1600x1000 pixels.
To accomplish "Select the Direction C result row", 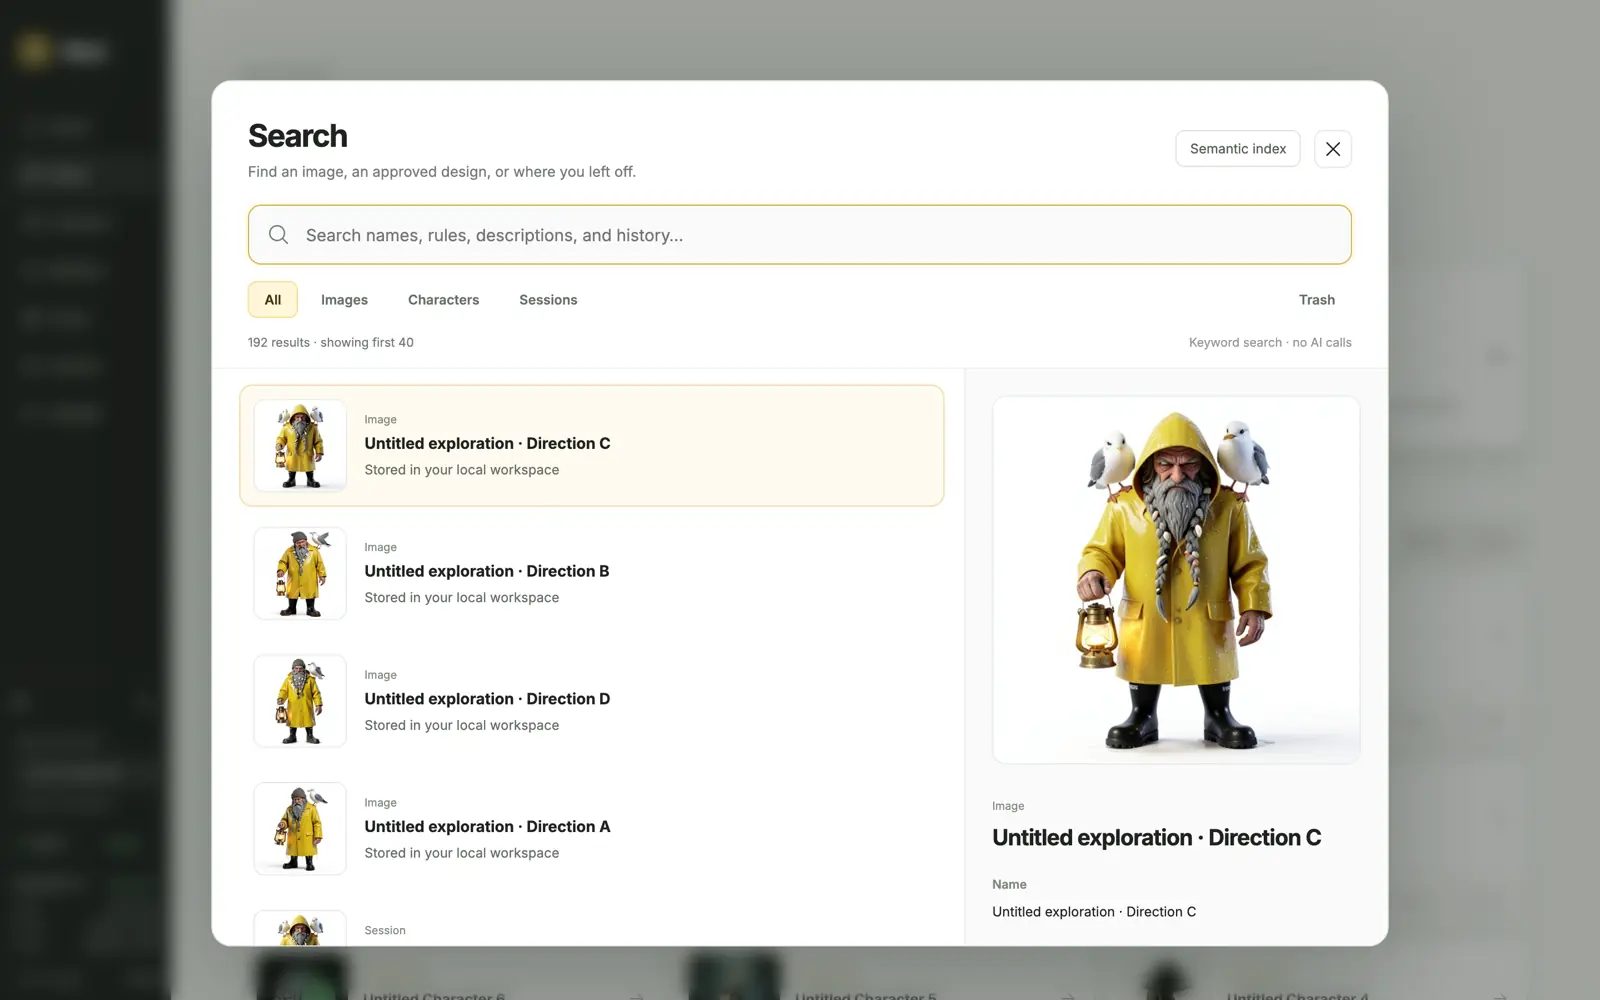I will (x=591, y=445).
